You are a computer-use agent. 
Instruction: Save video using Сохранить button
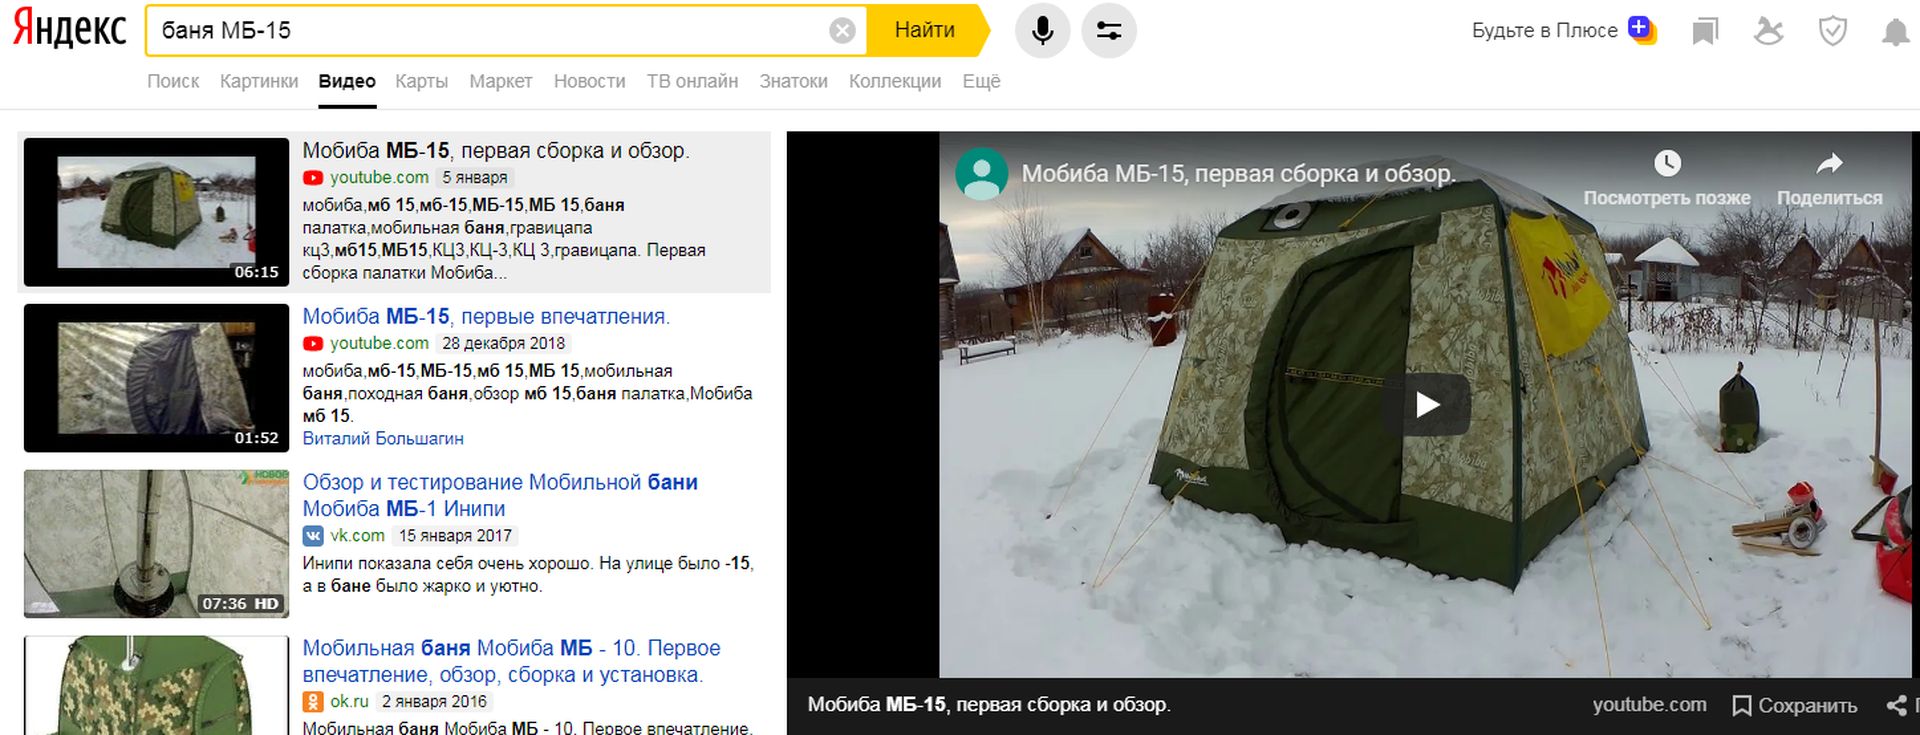click(1795, 705)
